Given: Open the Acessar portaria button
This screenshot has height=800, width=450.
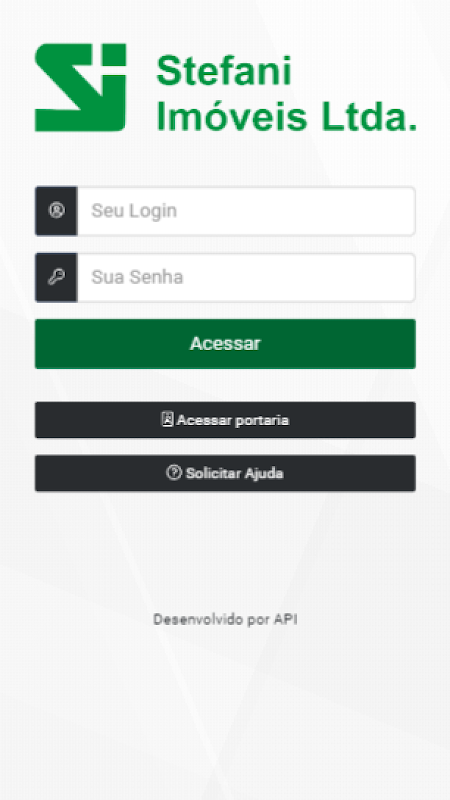Looking at the screenshot, I should 225,420.
